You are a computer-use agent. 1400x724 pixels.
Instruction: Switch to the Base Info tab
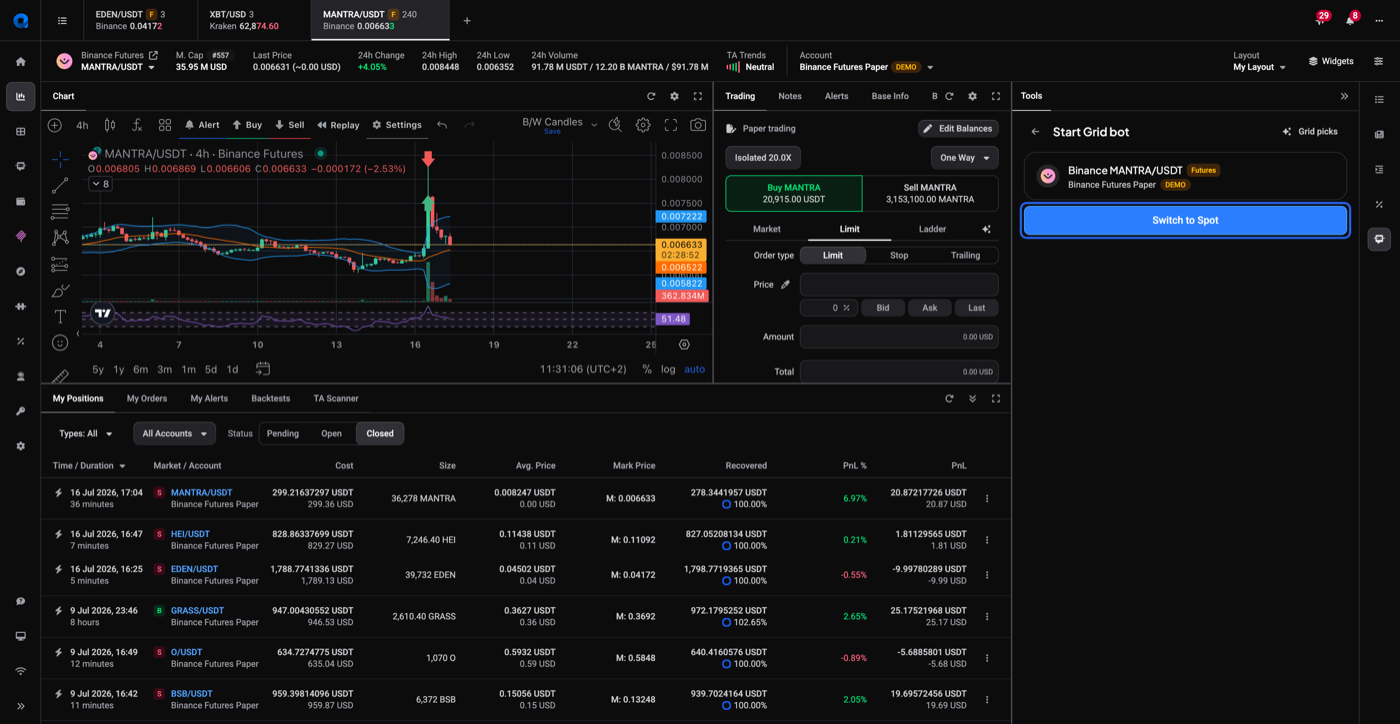coord(890,96)
